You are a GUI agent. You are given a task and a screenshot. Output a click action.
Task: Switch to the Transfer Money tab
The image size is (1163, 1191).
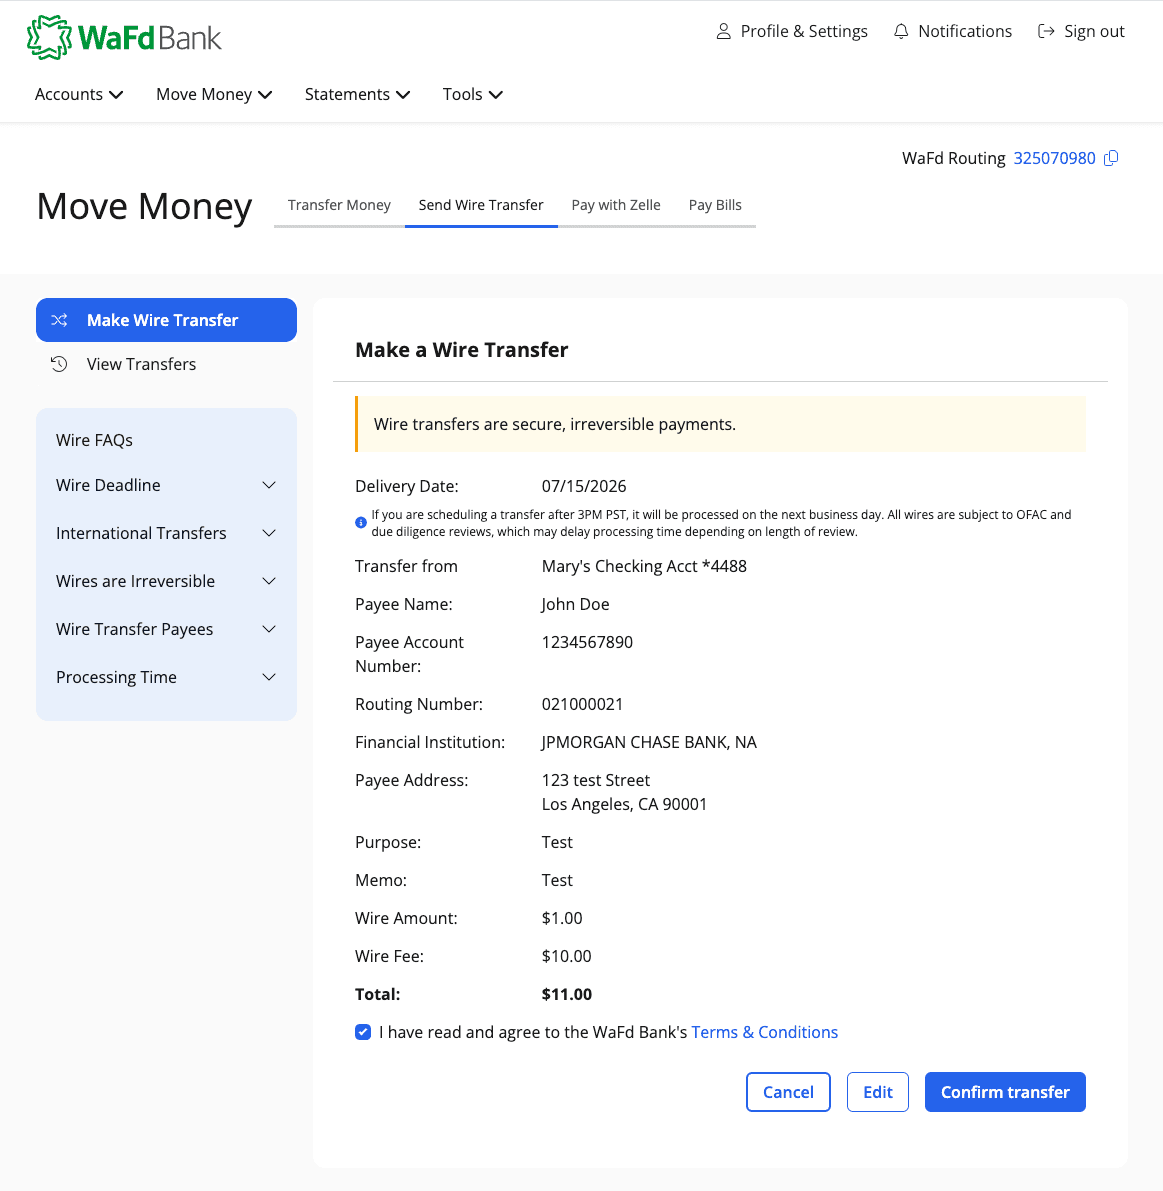[339, 205]
